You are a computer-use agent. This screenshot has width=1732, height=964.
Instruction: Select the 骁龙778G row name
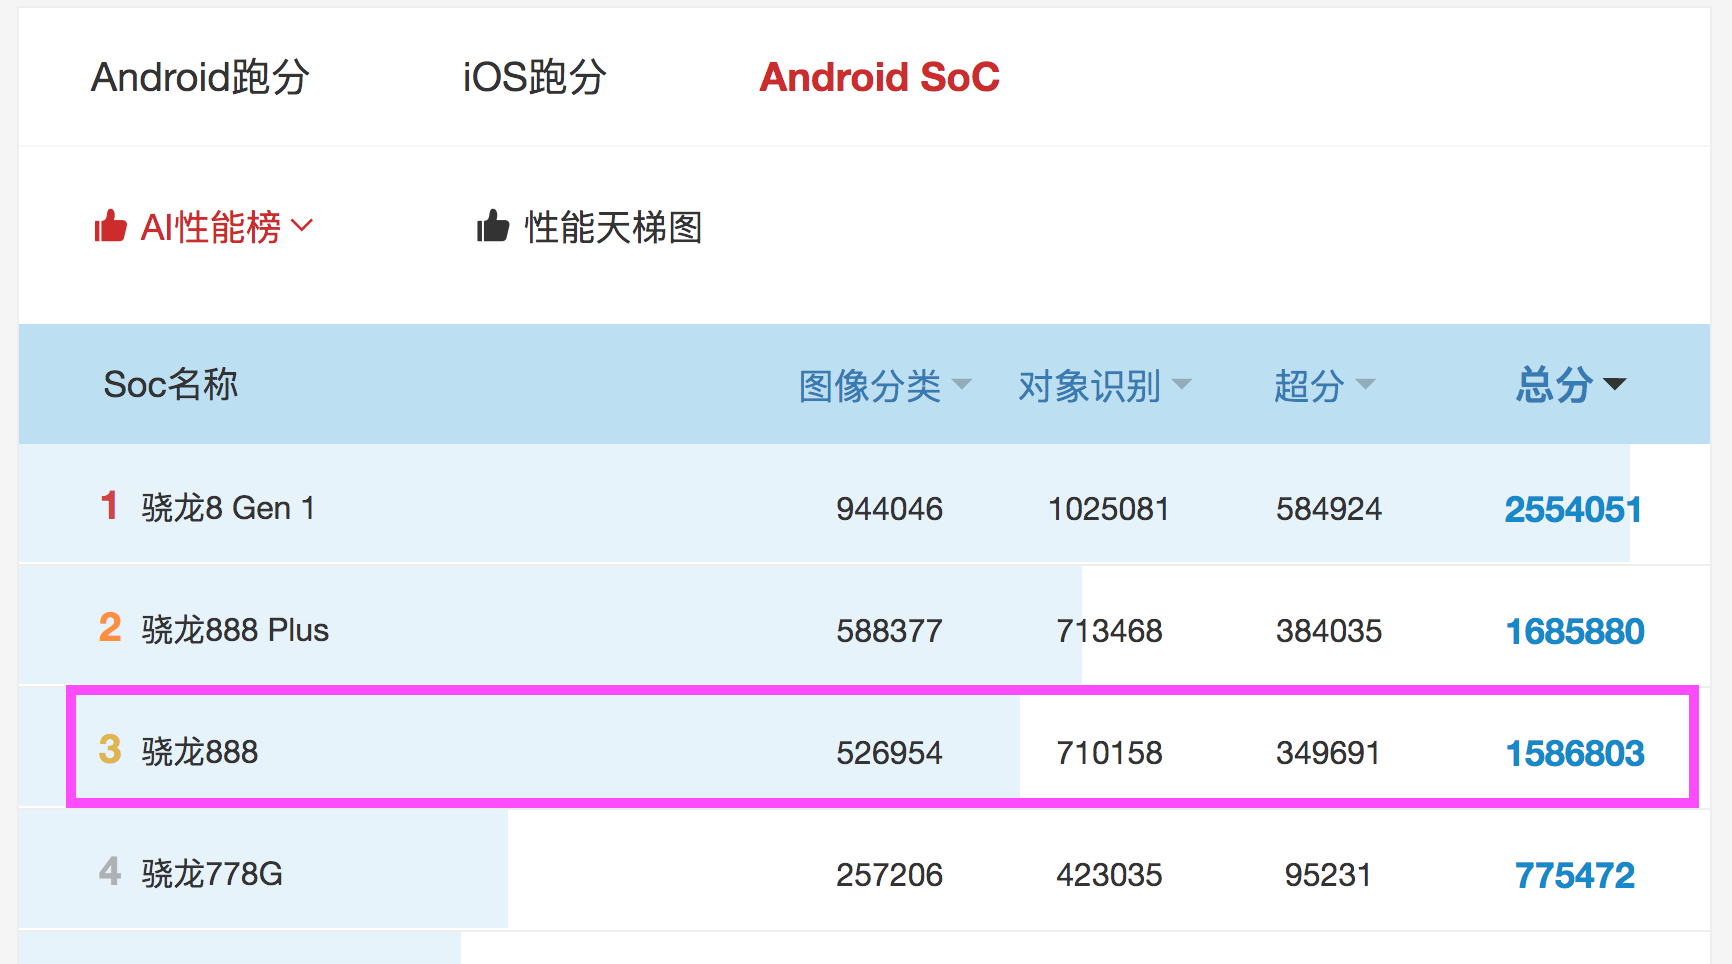point(212,874)
